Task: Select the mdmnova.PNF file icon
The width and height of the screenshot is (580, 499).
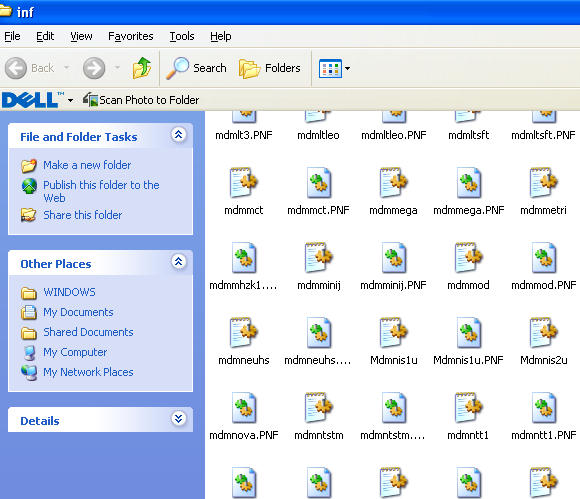Action: pyautogui.click(x=244, y=408)
